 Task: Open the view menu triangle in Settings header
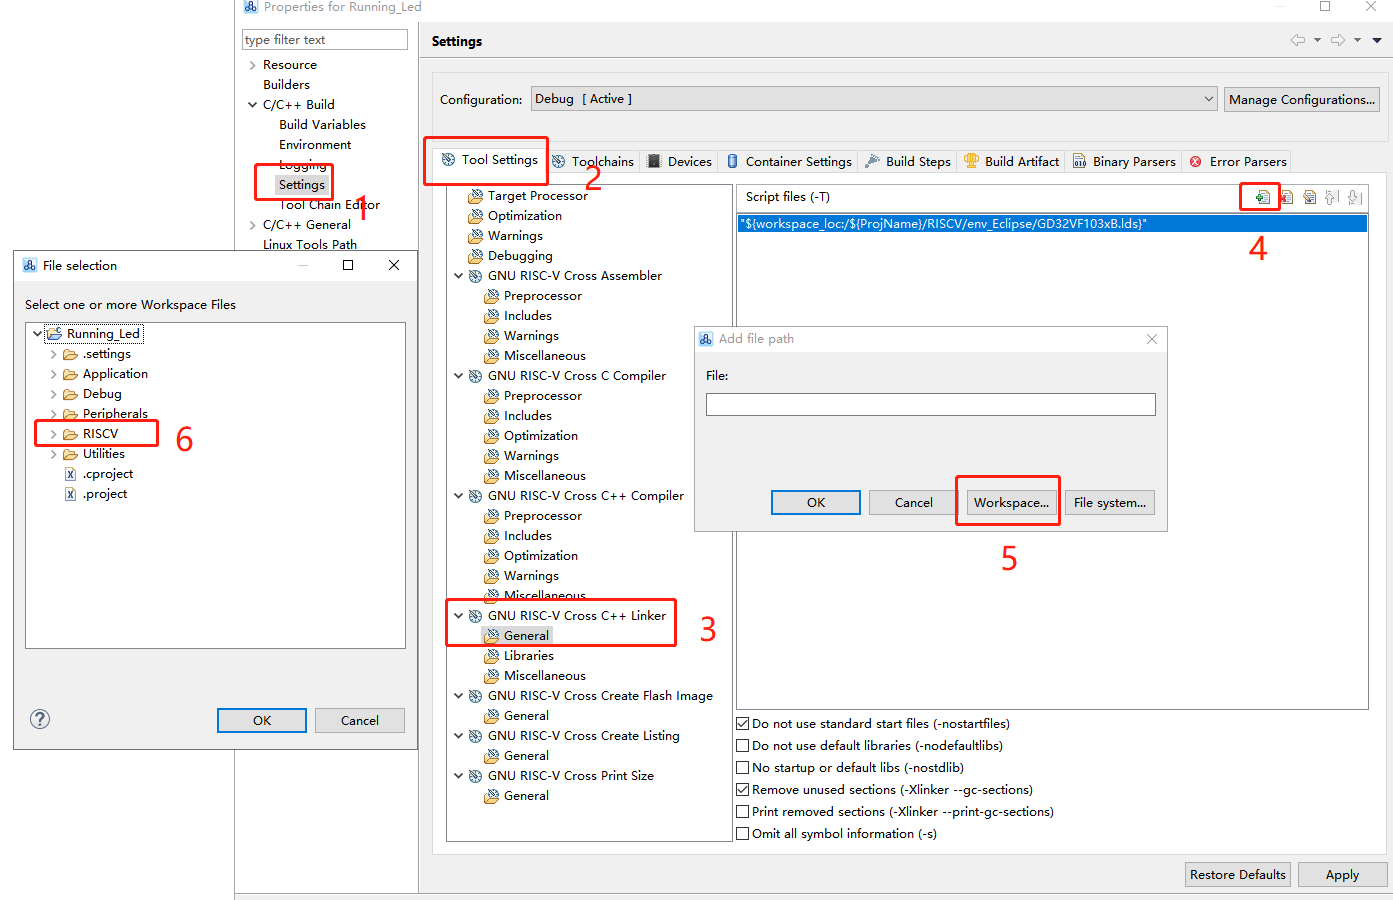click(1377, 41)
